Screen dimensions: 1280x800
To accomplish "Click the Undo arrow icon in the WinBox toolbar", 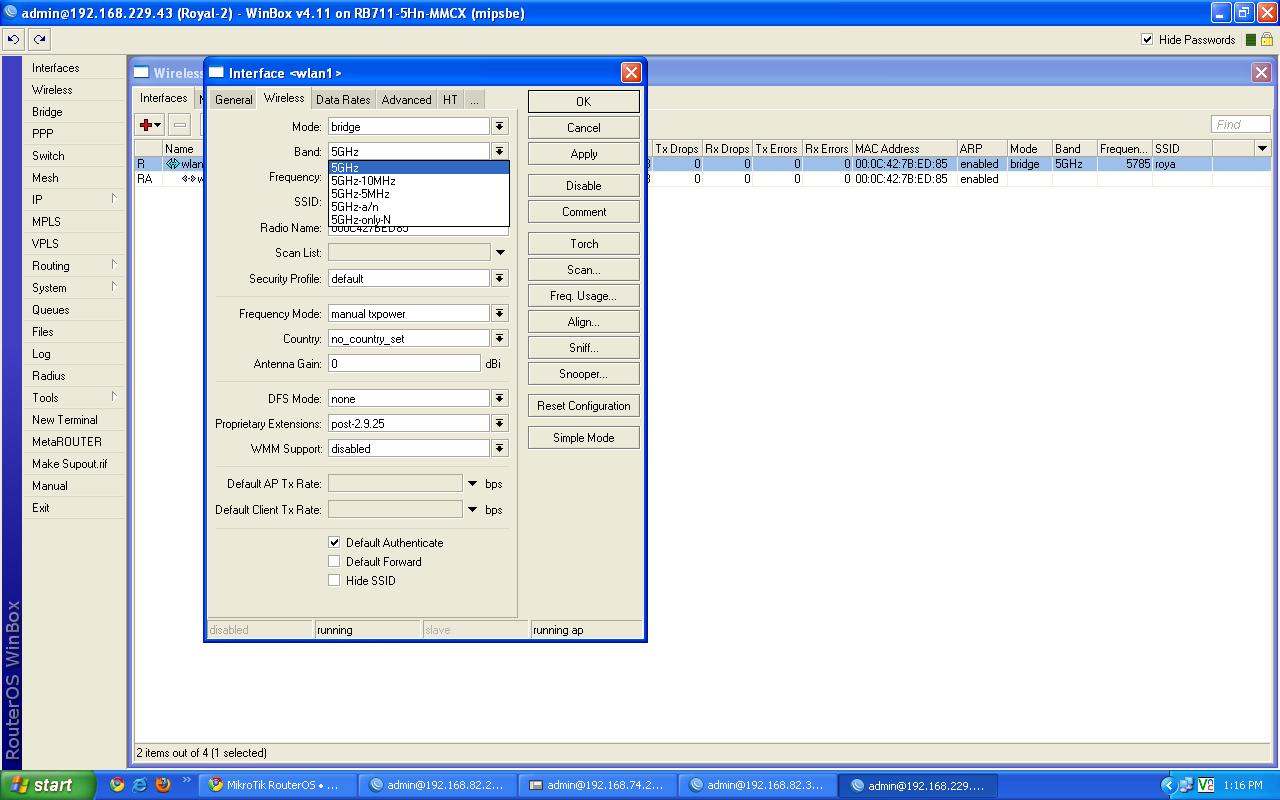I will tap(13, 40).
